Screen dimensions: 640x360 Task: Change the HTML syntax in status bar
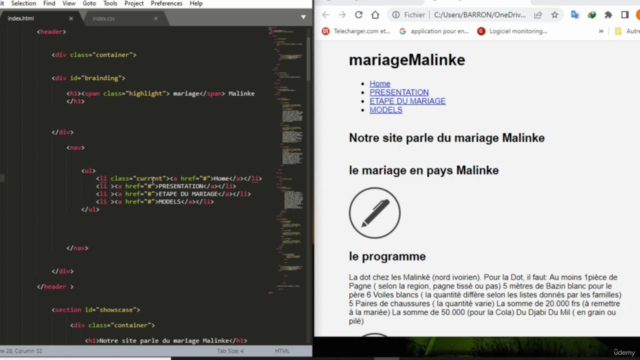[x=282, y=351]
